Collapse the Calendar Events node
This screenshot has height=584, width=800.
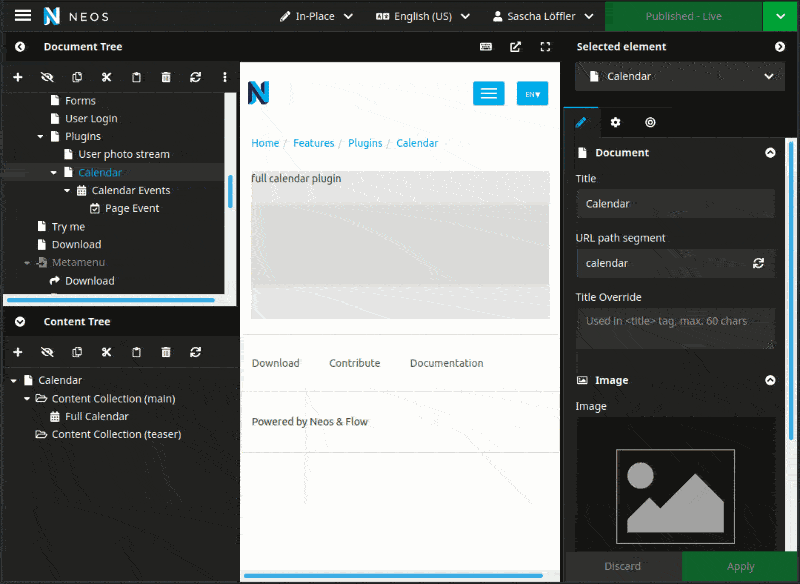point(67,191)
